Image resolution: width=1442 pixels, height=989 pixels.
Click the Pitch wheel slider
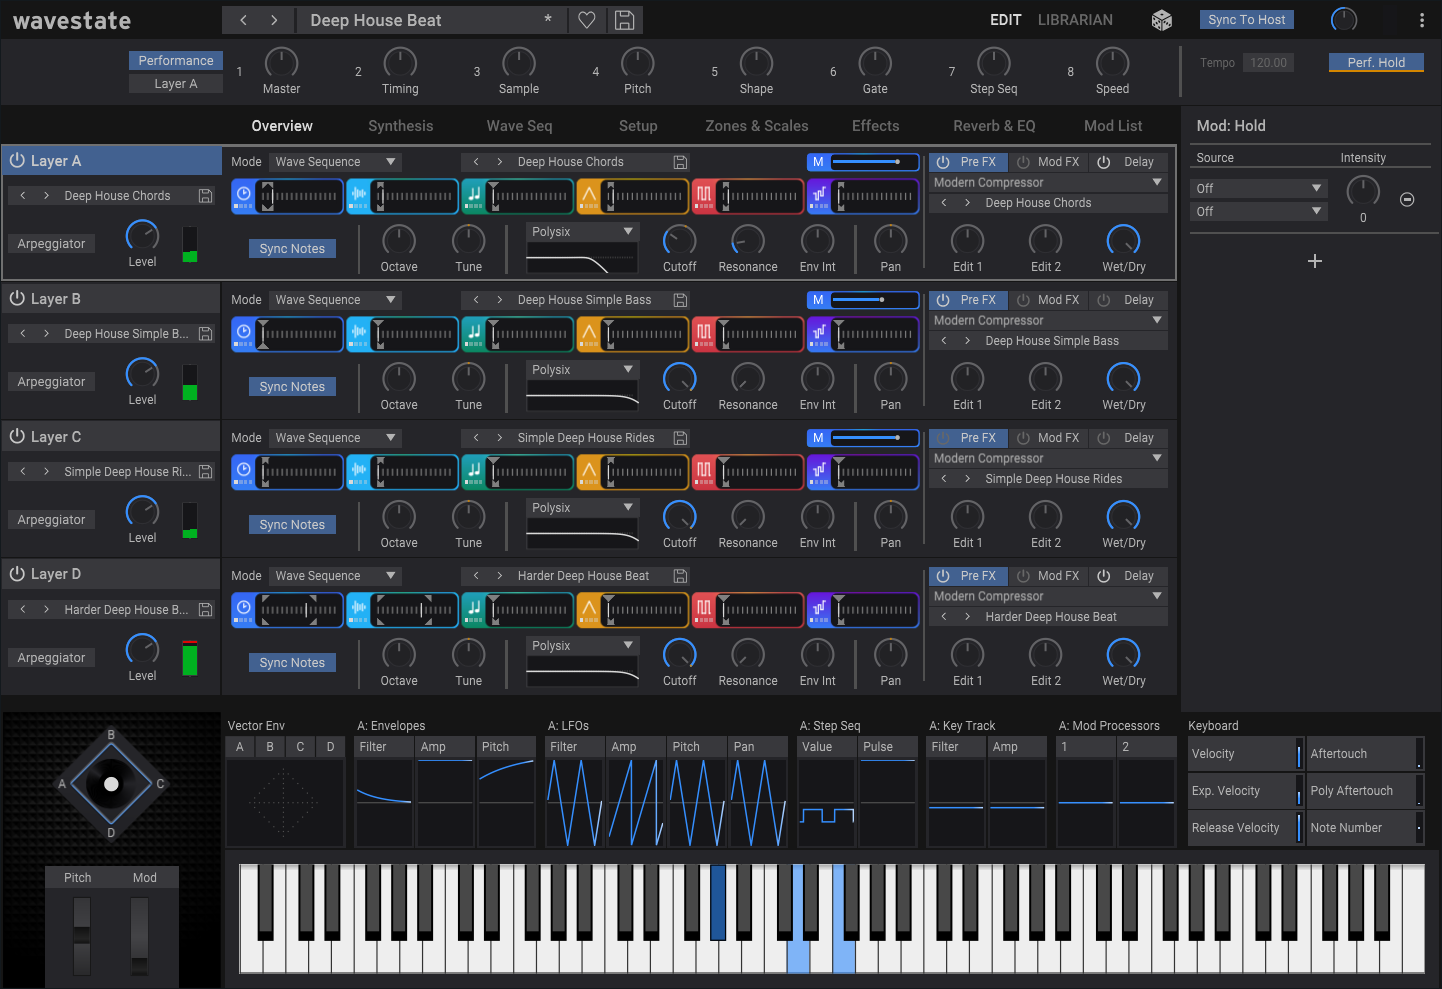point(81,936)
